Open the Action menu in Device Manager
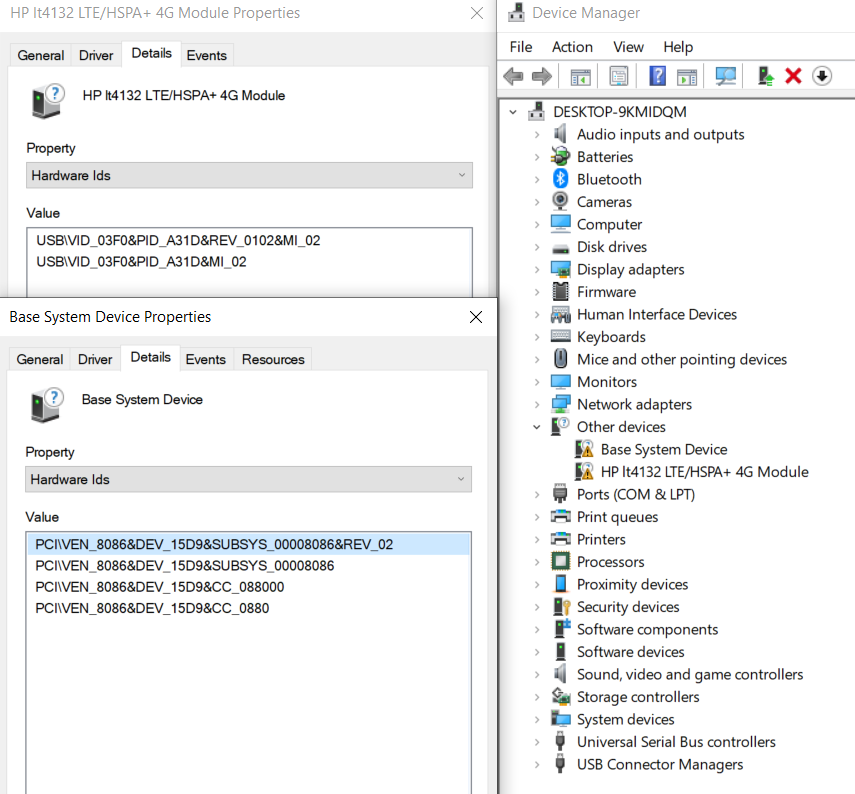 (x=572, y=47)
